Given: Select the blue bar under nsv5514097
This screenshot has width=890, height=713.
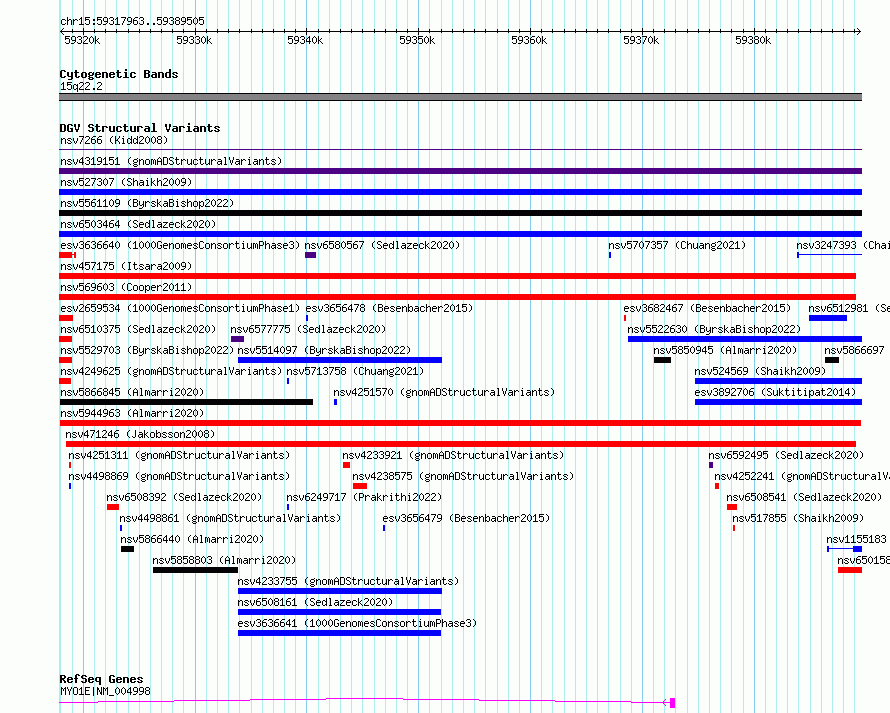Looking at the screenshot, I should point(339,360).
